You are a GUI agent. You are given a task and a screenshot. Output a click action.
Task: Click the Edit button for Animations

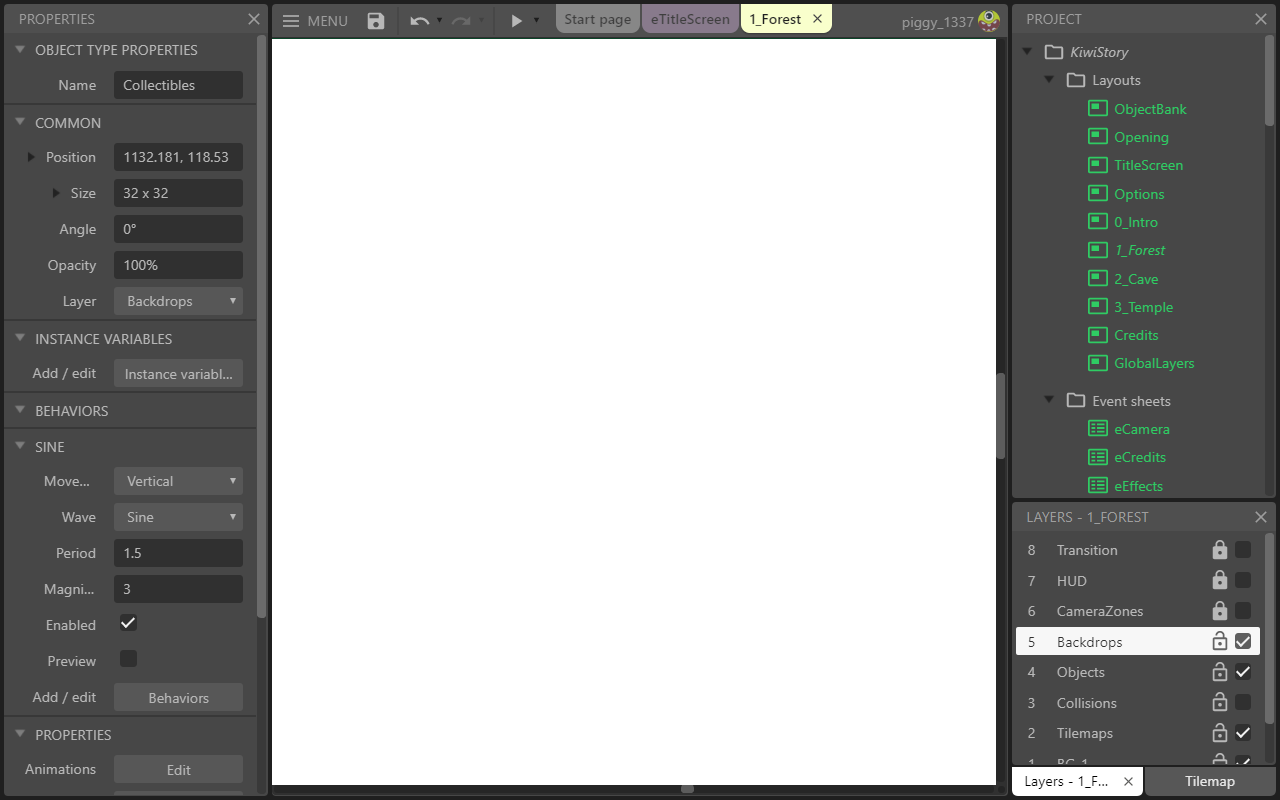click(x=178, y=769)
